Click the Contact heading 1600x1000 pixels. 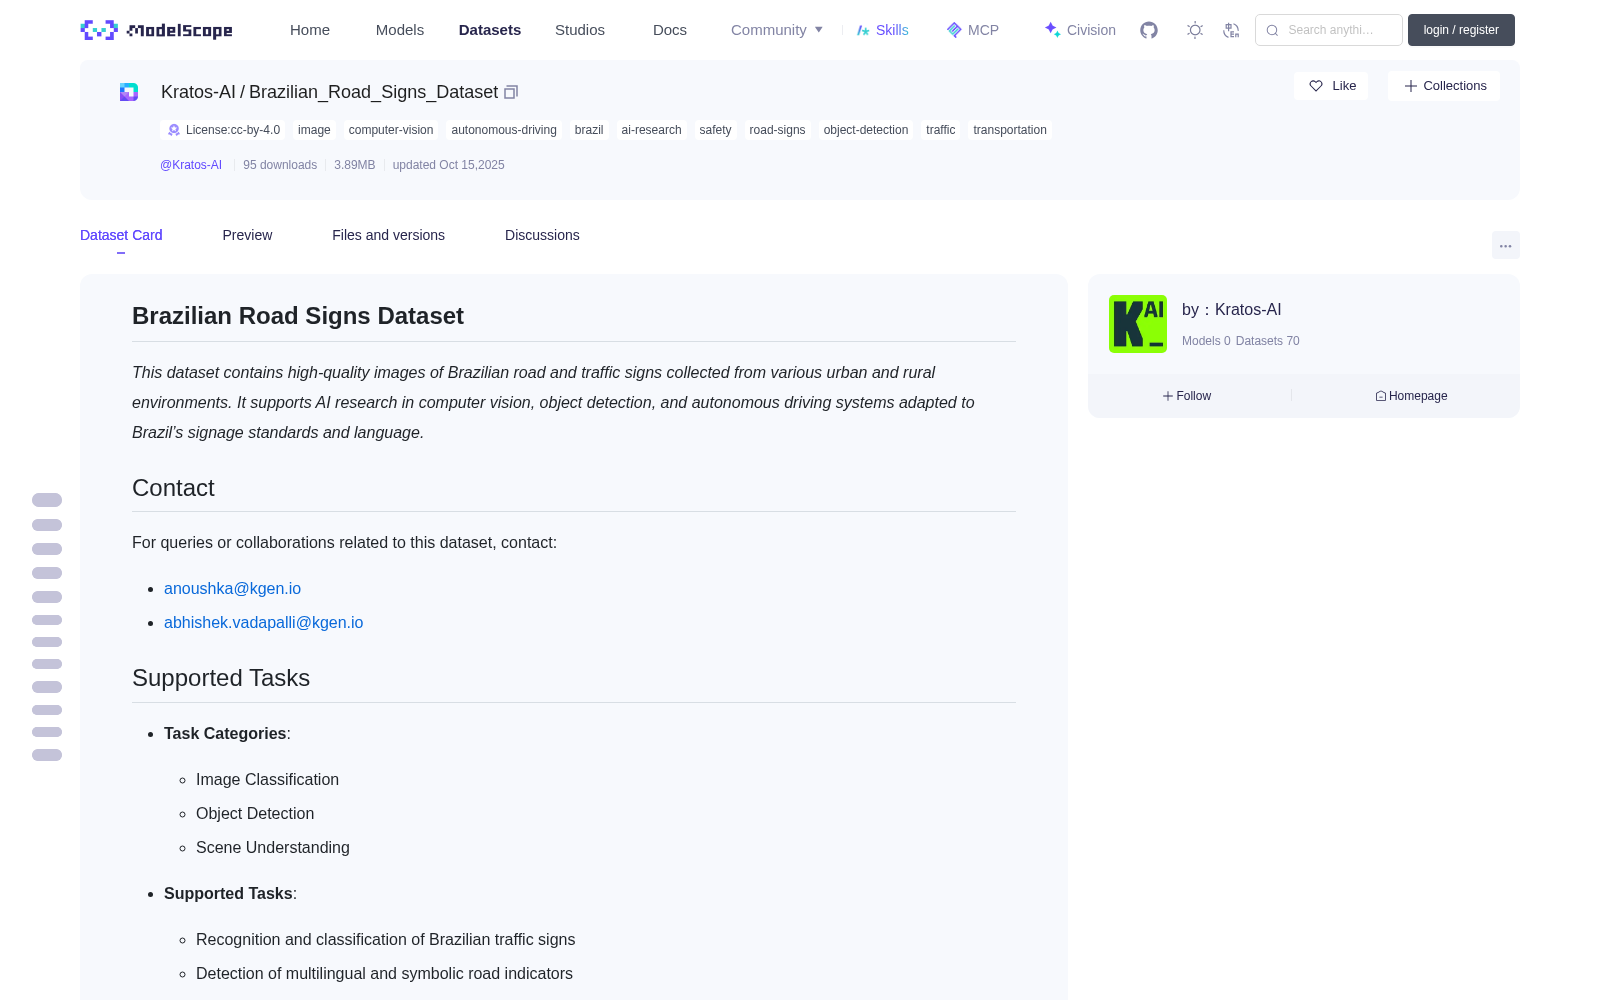click(173, 488)
